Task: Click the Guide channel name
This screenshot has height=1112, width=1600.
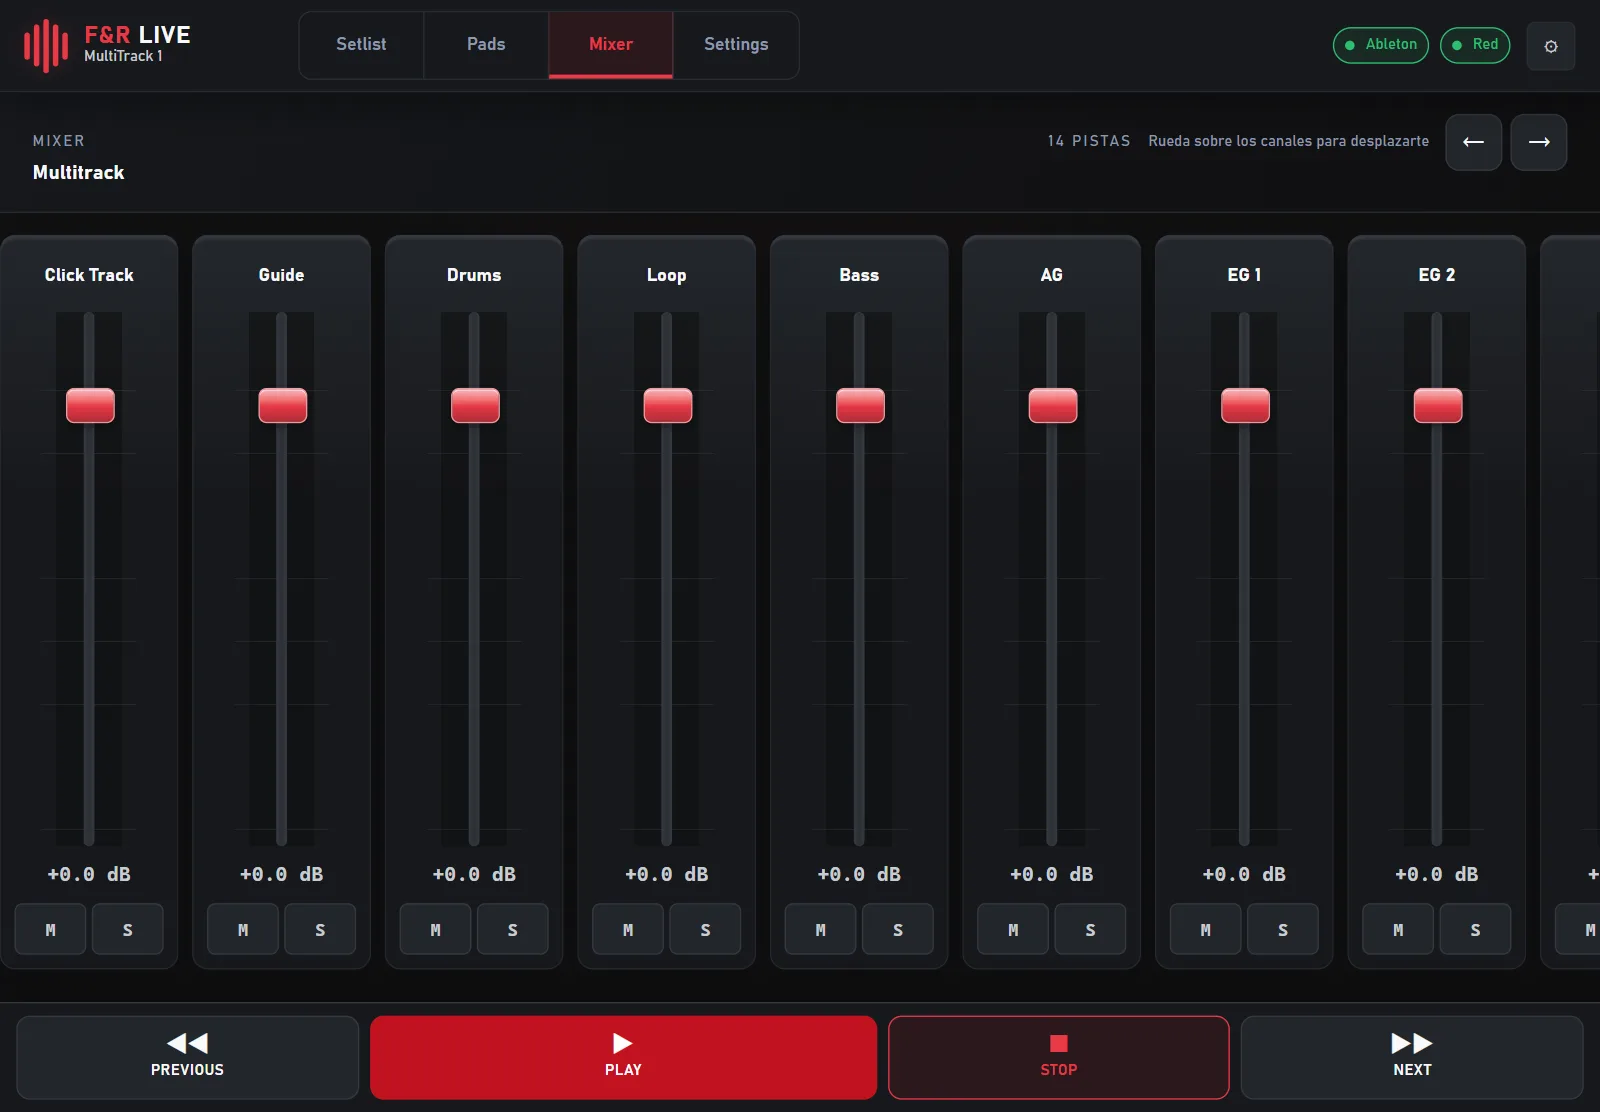Action: coord(281,275)
